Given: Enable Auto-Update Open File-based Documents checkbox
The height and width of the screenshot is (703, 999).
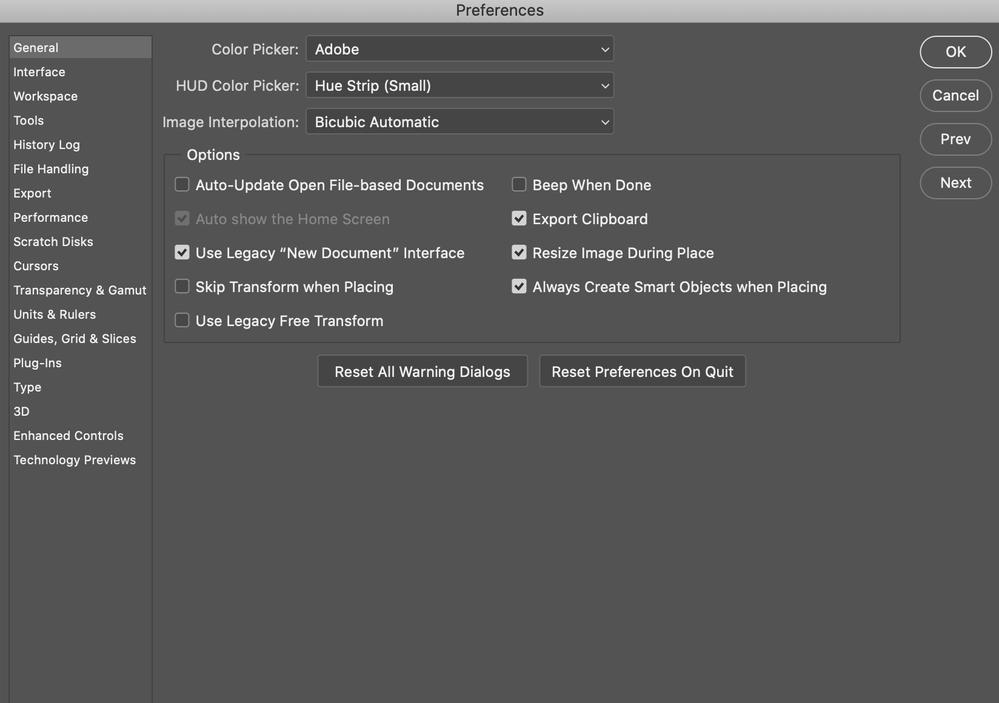Looking at the screenshot, I should click(x=182, y=185).
